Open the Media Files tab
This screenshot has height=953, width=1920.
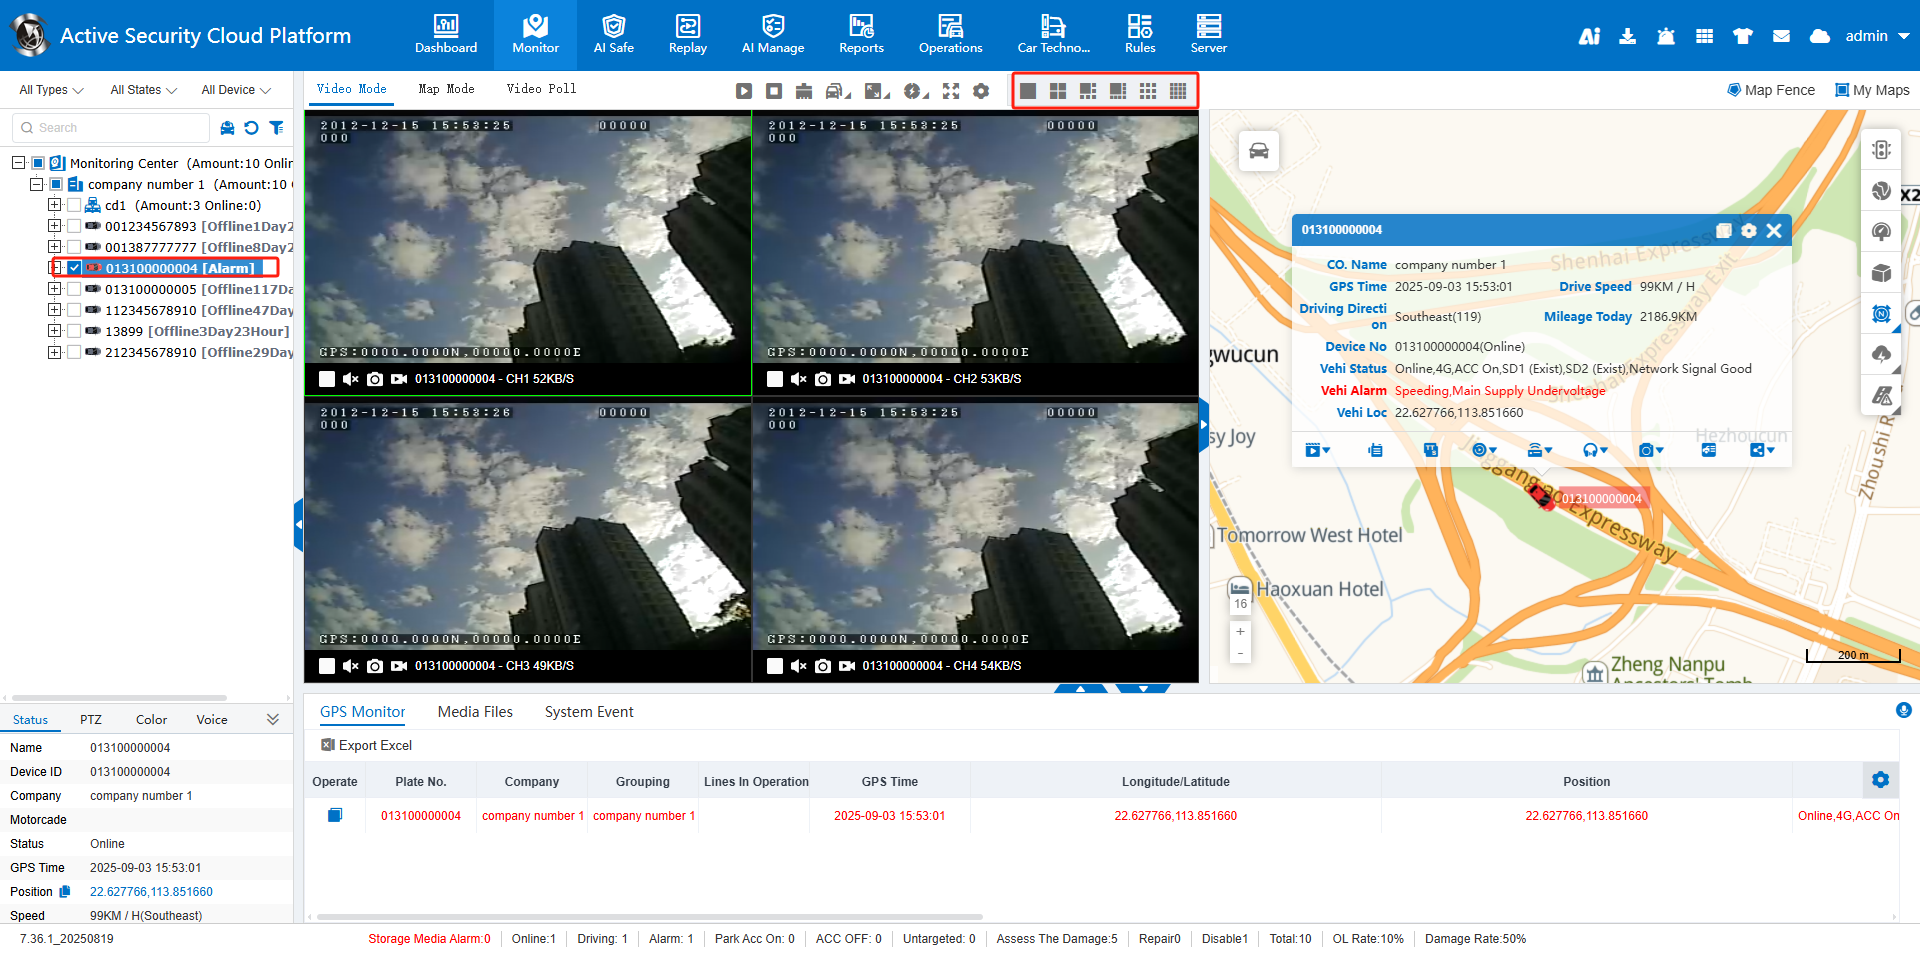(x=475, y=712)
